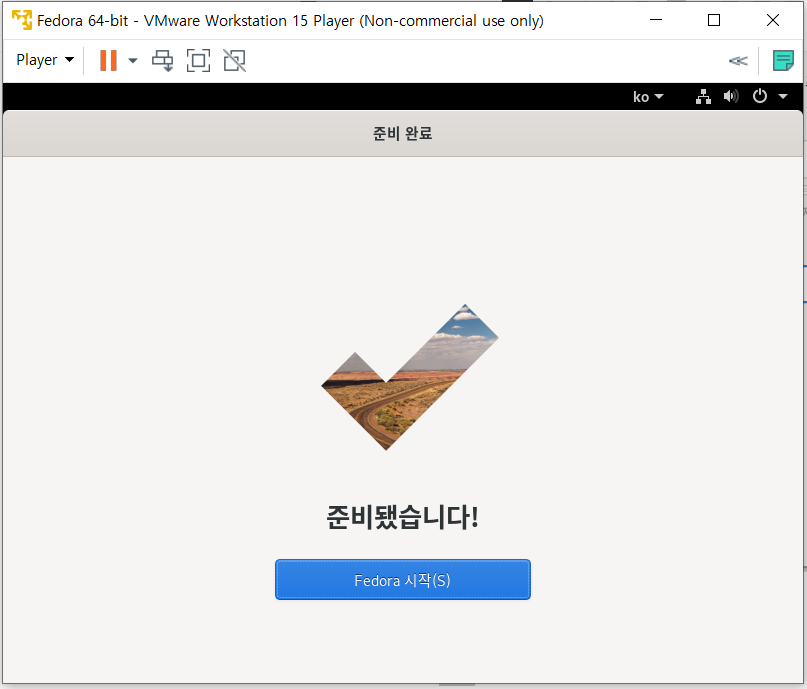
Task: Enter full screen mode
Action: pyautogui.click(x=198, y=61)
